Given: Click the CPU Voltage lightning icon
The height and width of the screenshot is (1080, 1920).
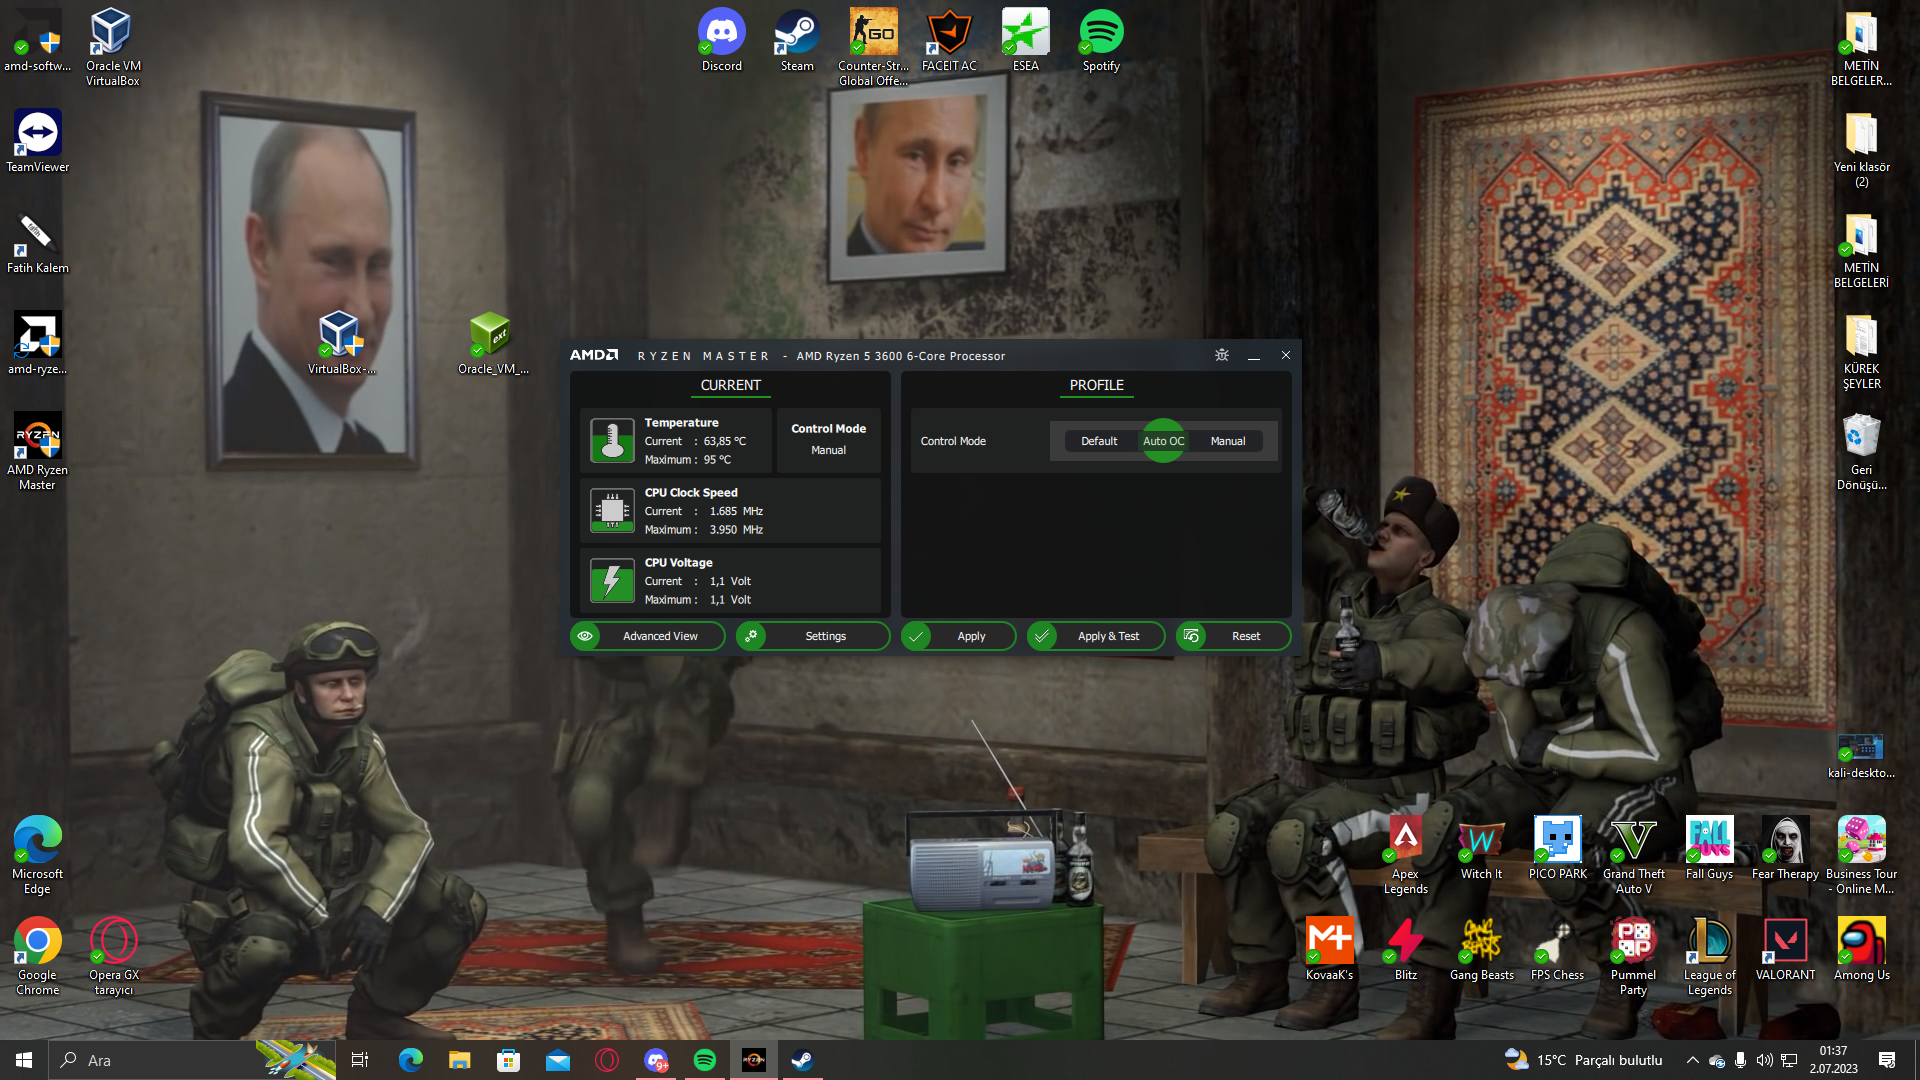Looking at the screenshot, I should (x=612, y=581).
